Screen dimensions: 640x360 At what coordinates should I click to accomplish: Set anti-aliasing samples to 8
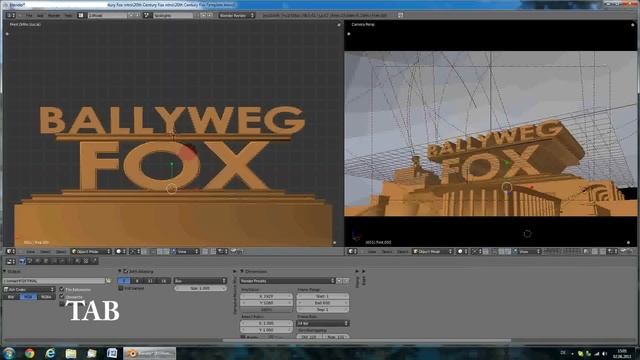137,281
